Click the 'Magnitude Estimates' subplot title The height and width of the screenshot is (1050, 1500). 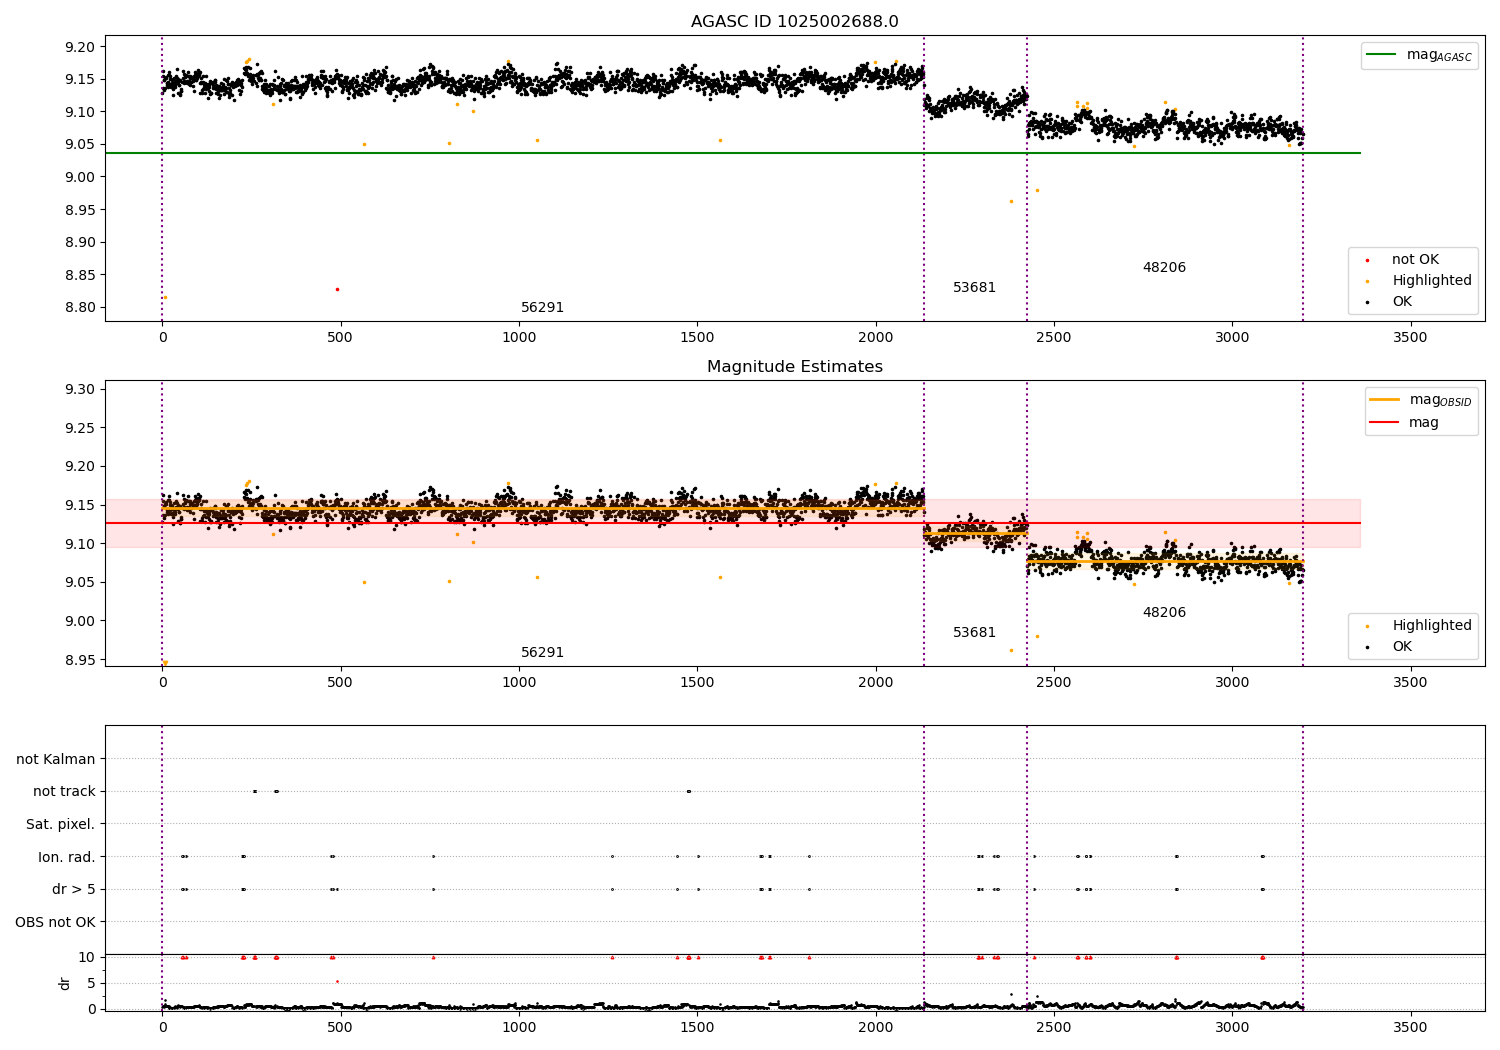coord(794,367)
